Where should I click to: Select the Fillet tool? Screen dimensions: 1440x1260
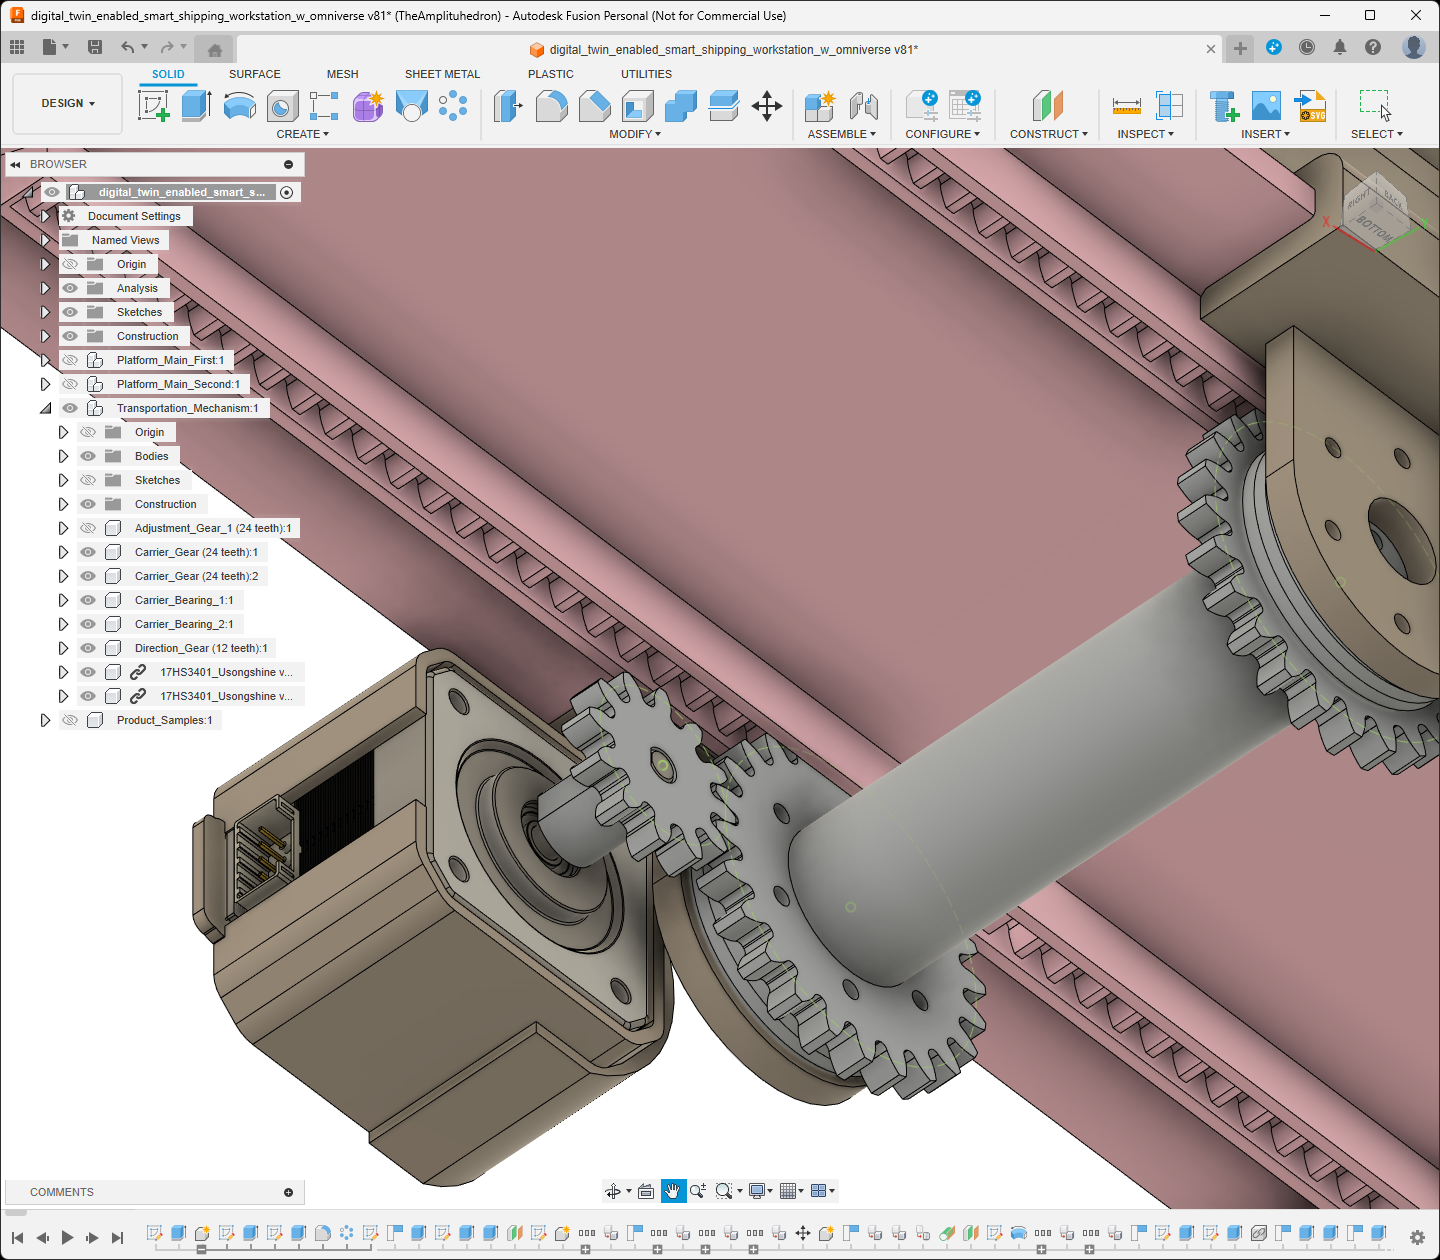click(x=551, y=105)
